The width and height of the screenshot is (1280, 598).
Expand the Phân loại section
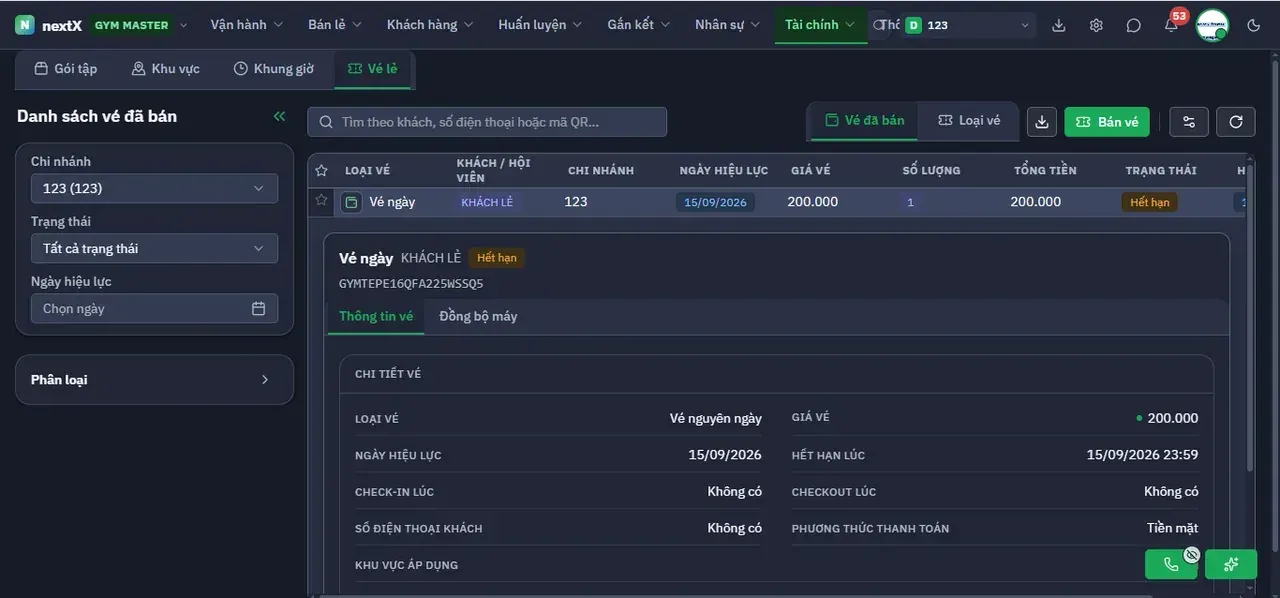point(154,380)
